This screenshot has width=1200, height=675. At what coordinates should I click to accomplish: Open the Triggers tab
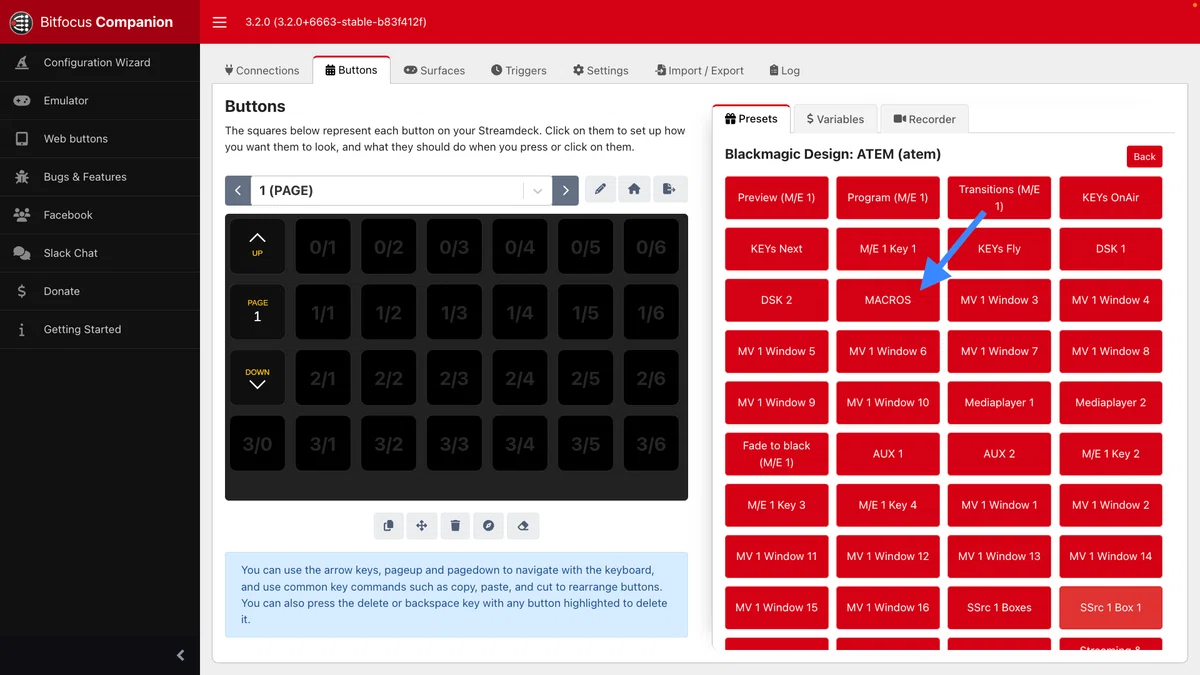point(519,70)
